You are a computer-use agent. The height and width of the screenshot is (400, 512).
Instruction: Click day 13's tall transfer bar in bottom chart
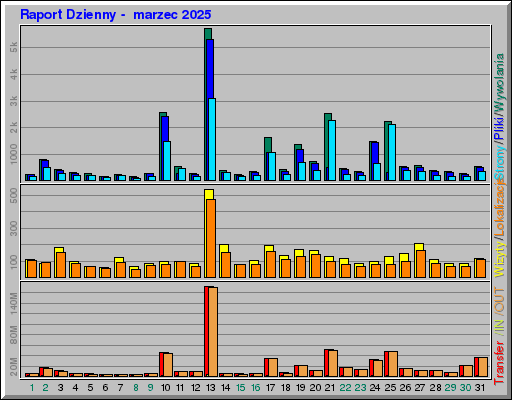pos(213,332)
